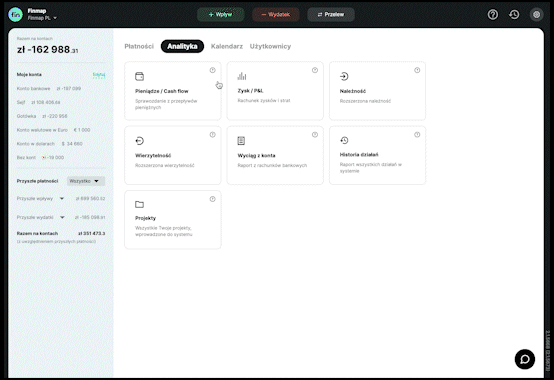
Task: Click the Finmap logo icon
Action: 16,14
